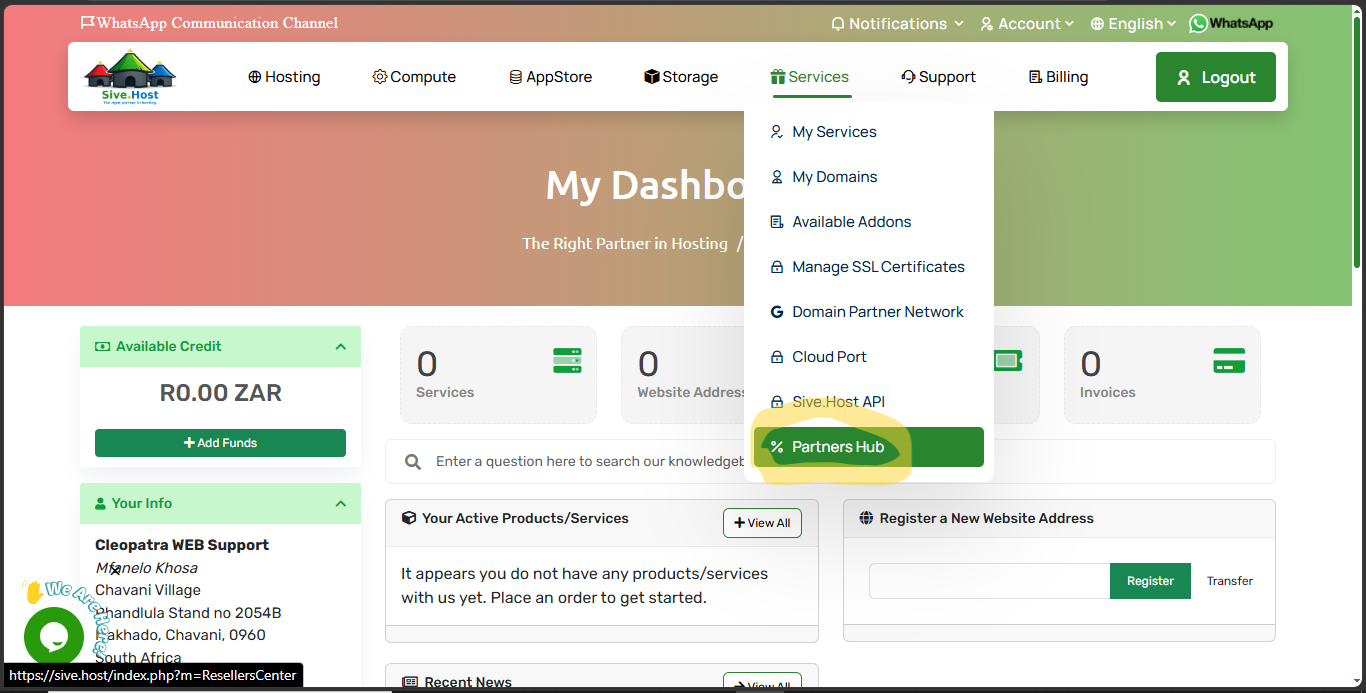
Task: Click the money icon beside Available Credit
Action: point(102,346)
